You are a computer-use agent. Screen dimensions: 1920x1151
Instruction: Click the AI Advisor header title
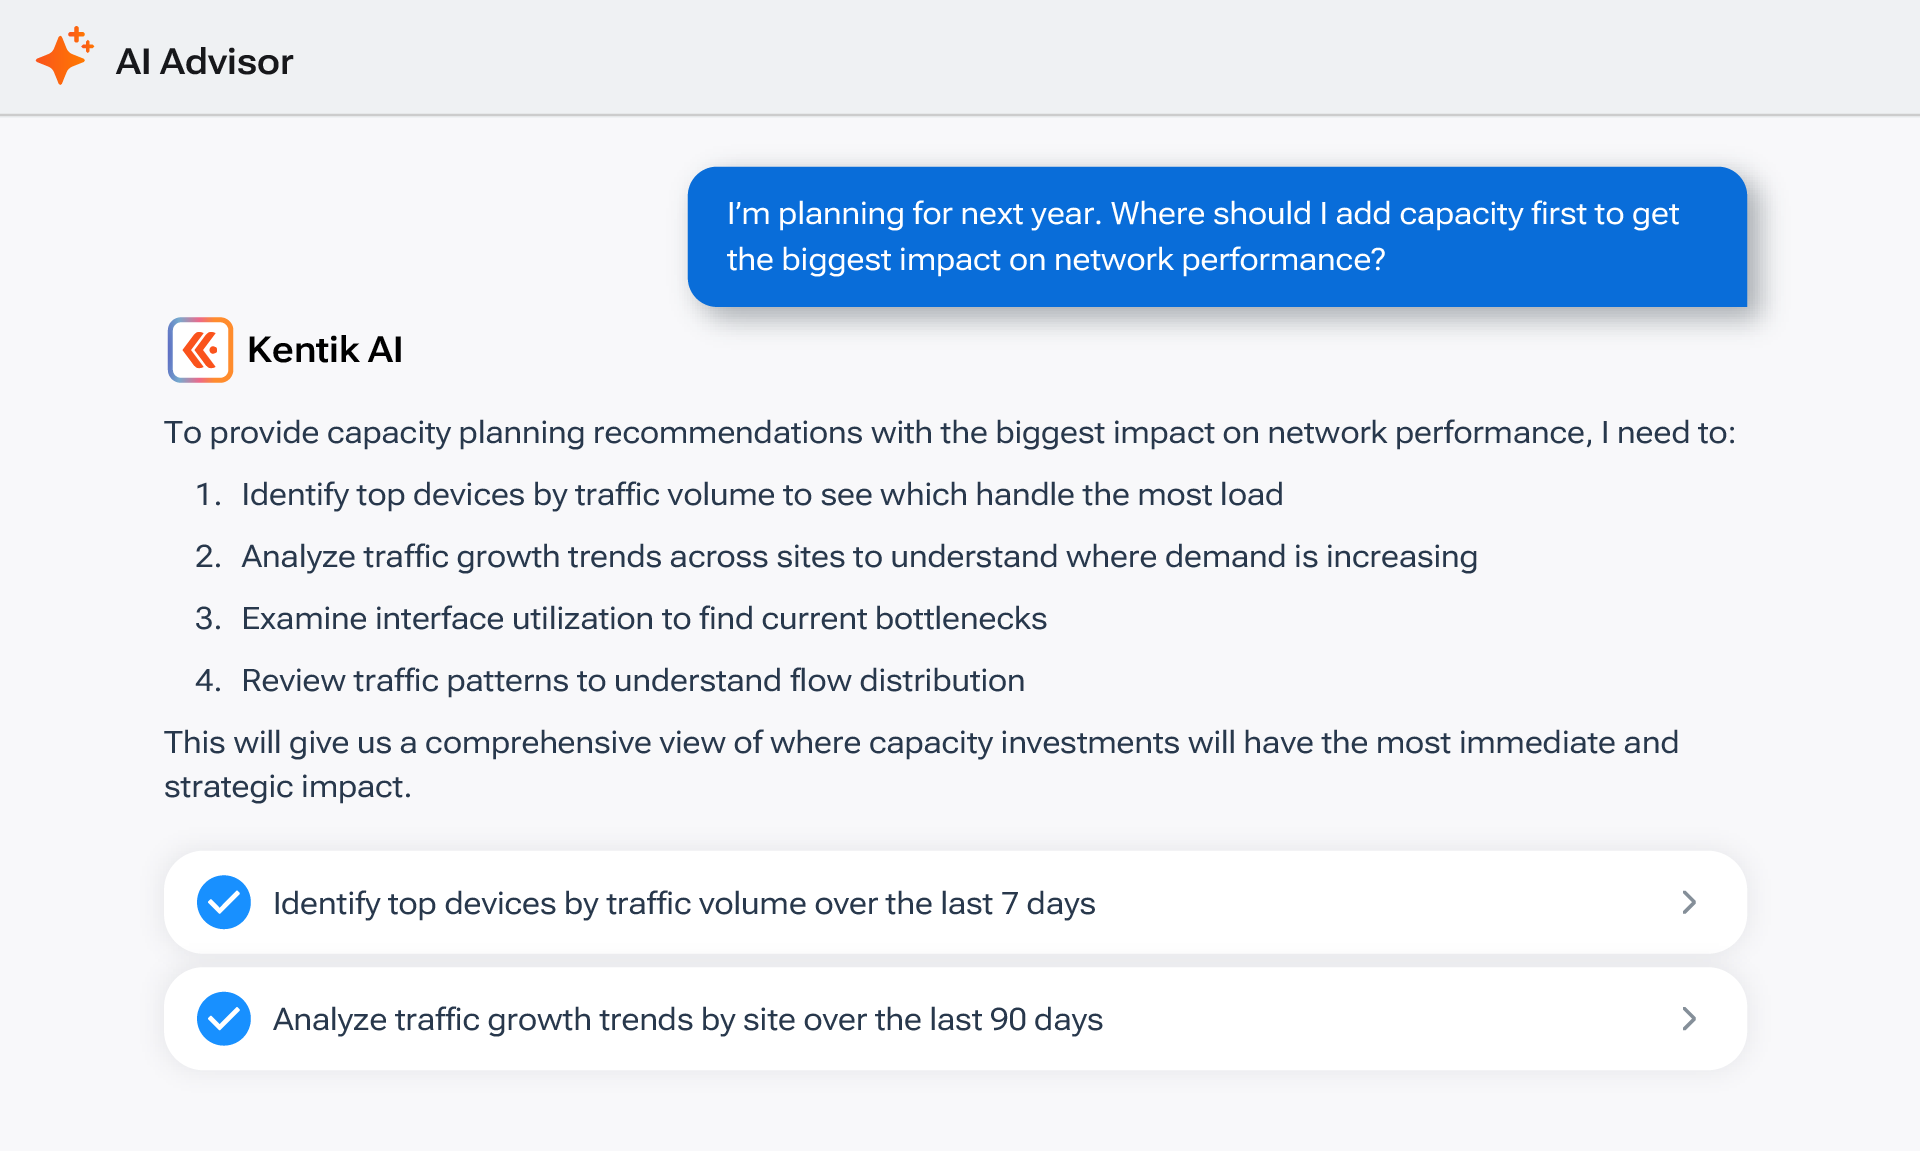[x=205, y=61]
